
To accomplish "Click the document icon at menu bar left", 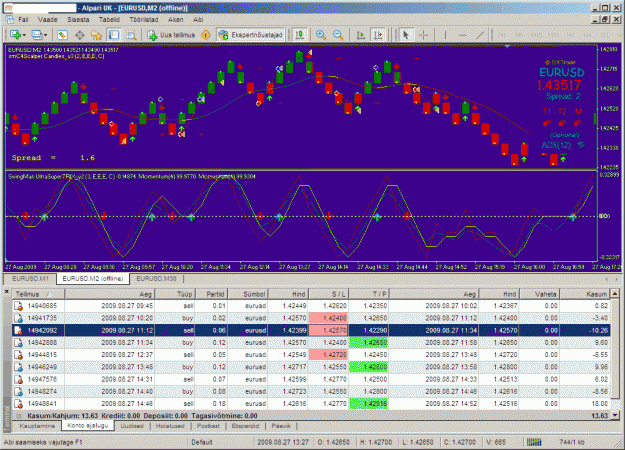I will point(9,19).
